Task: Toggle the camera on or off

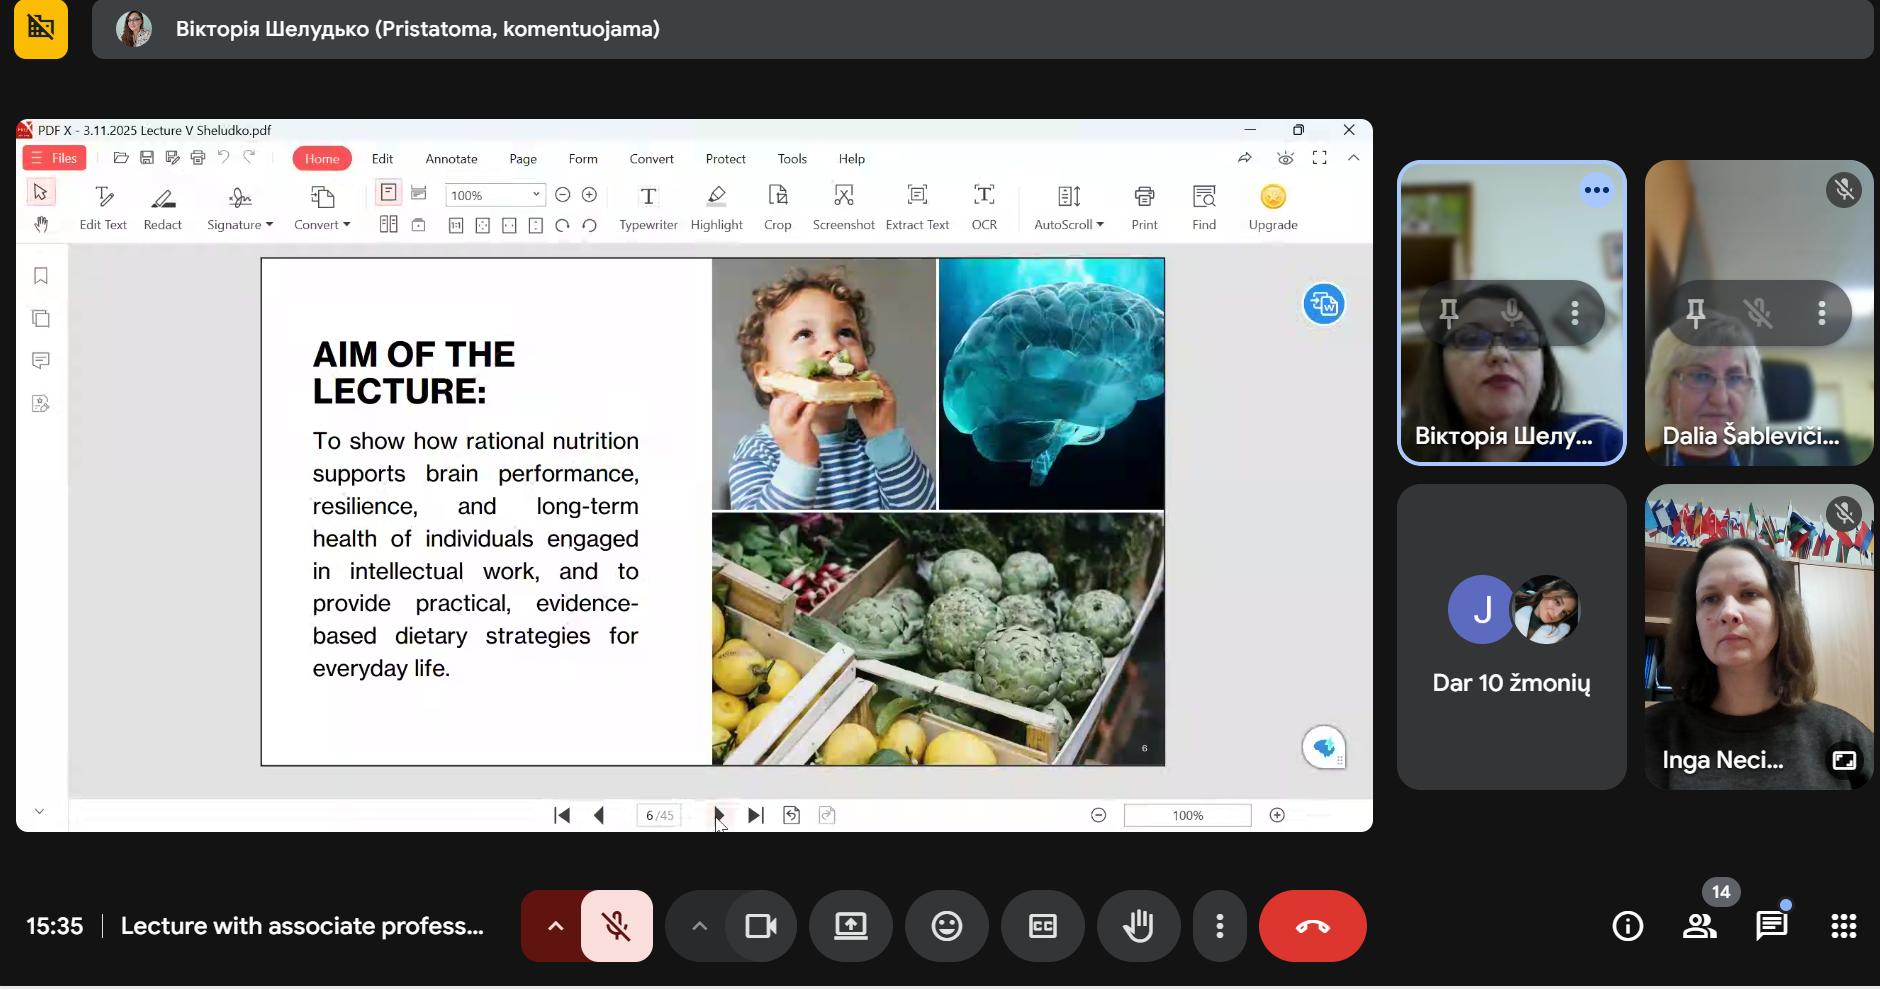Action: [x=761, y=926]
